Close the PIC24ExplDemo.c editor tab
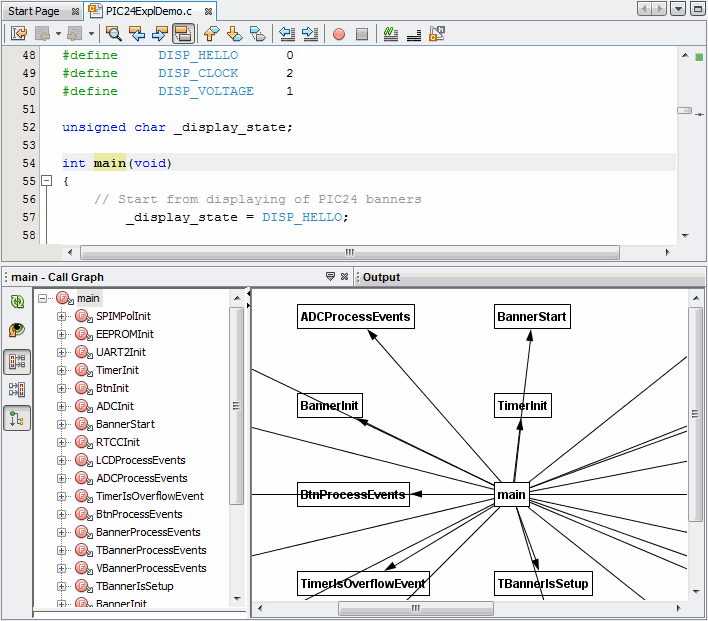This screenshot has height=621, width=708. (x=208, y=11)
